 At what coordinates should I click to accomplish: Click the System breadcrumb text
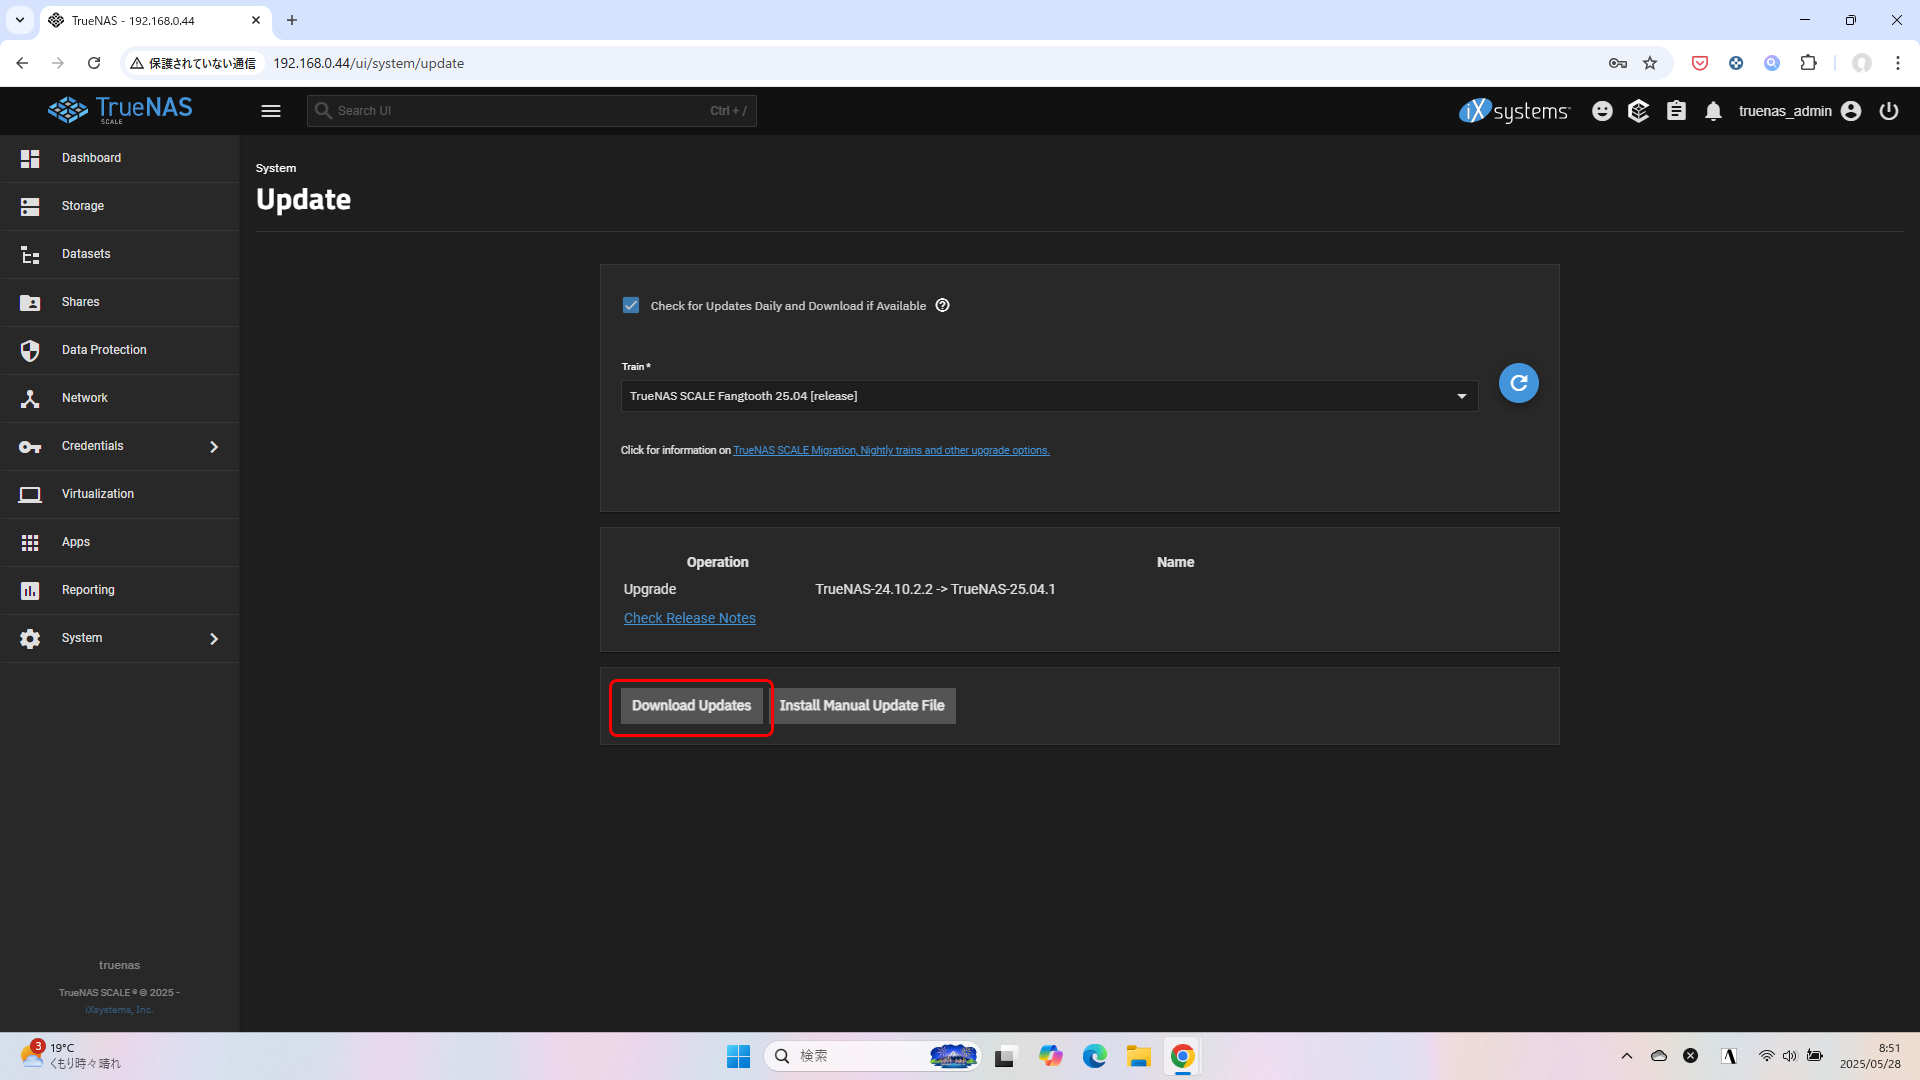coord(276,168)
